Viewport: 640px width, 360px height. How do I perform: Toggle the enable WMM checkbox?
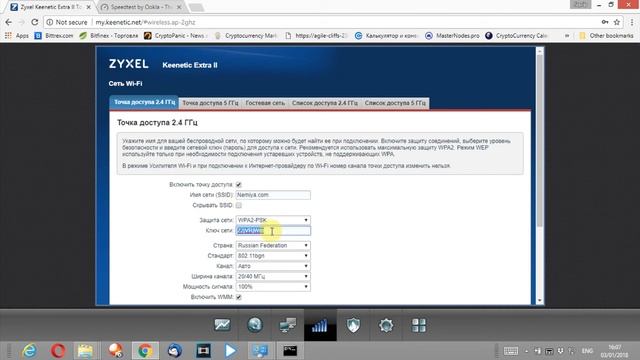coord(239,297)
